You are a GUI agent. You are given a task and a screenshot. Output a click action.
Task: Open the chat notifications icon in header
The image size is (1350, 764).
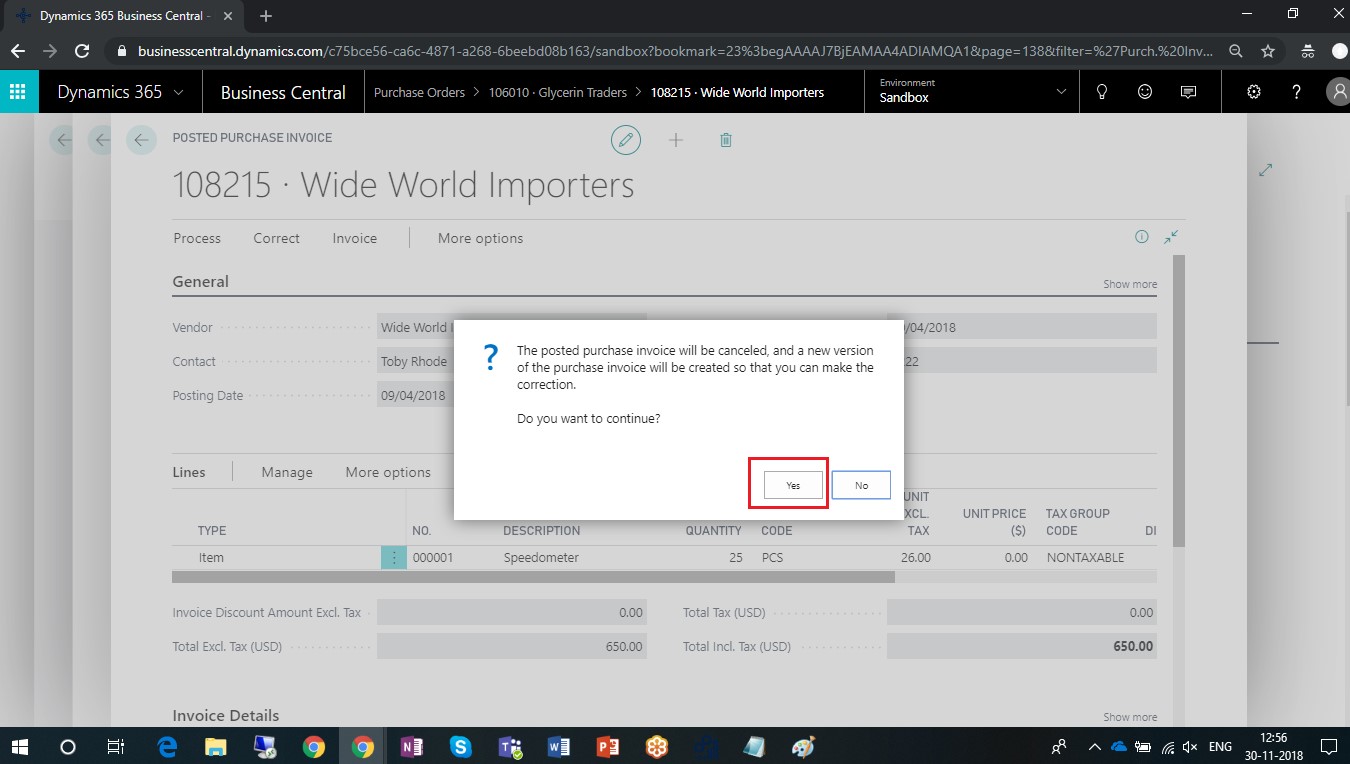[x=1188, y=92]
